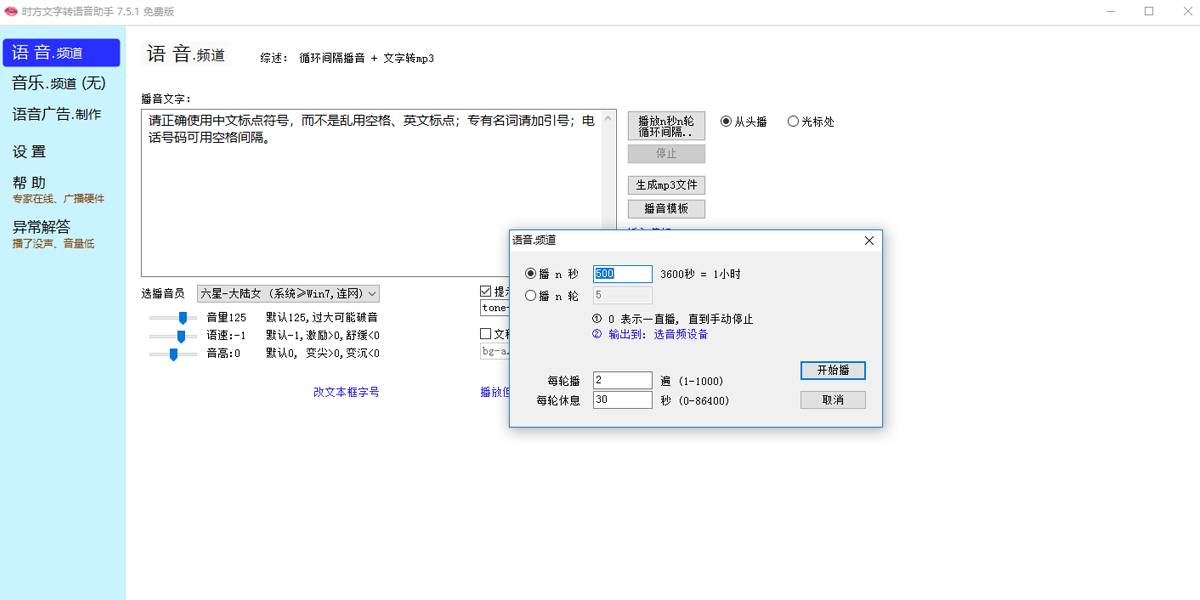
Task: Choose 光标处 playback start option
Action: pos(793,122)
